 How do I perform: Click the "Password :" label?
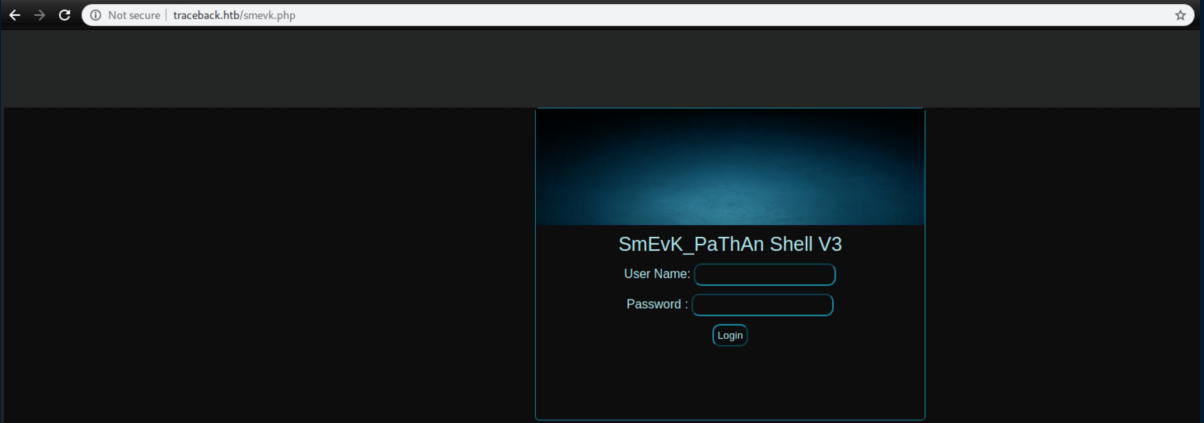click(657, 305)
